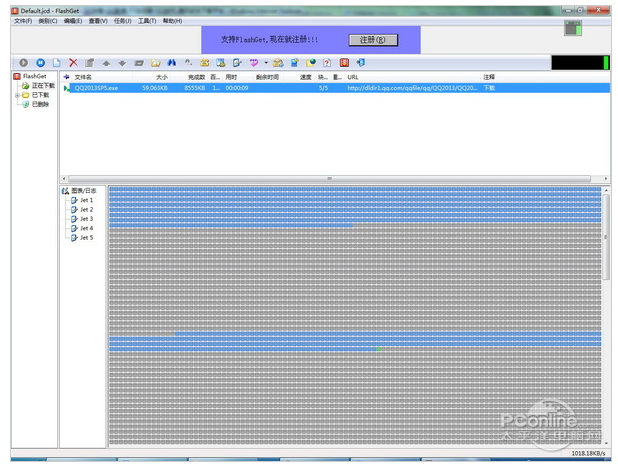Expand the 已下载 folder tree node

16,95
